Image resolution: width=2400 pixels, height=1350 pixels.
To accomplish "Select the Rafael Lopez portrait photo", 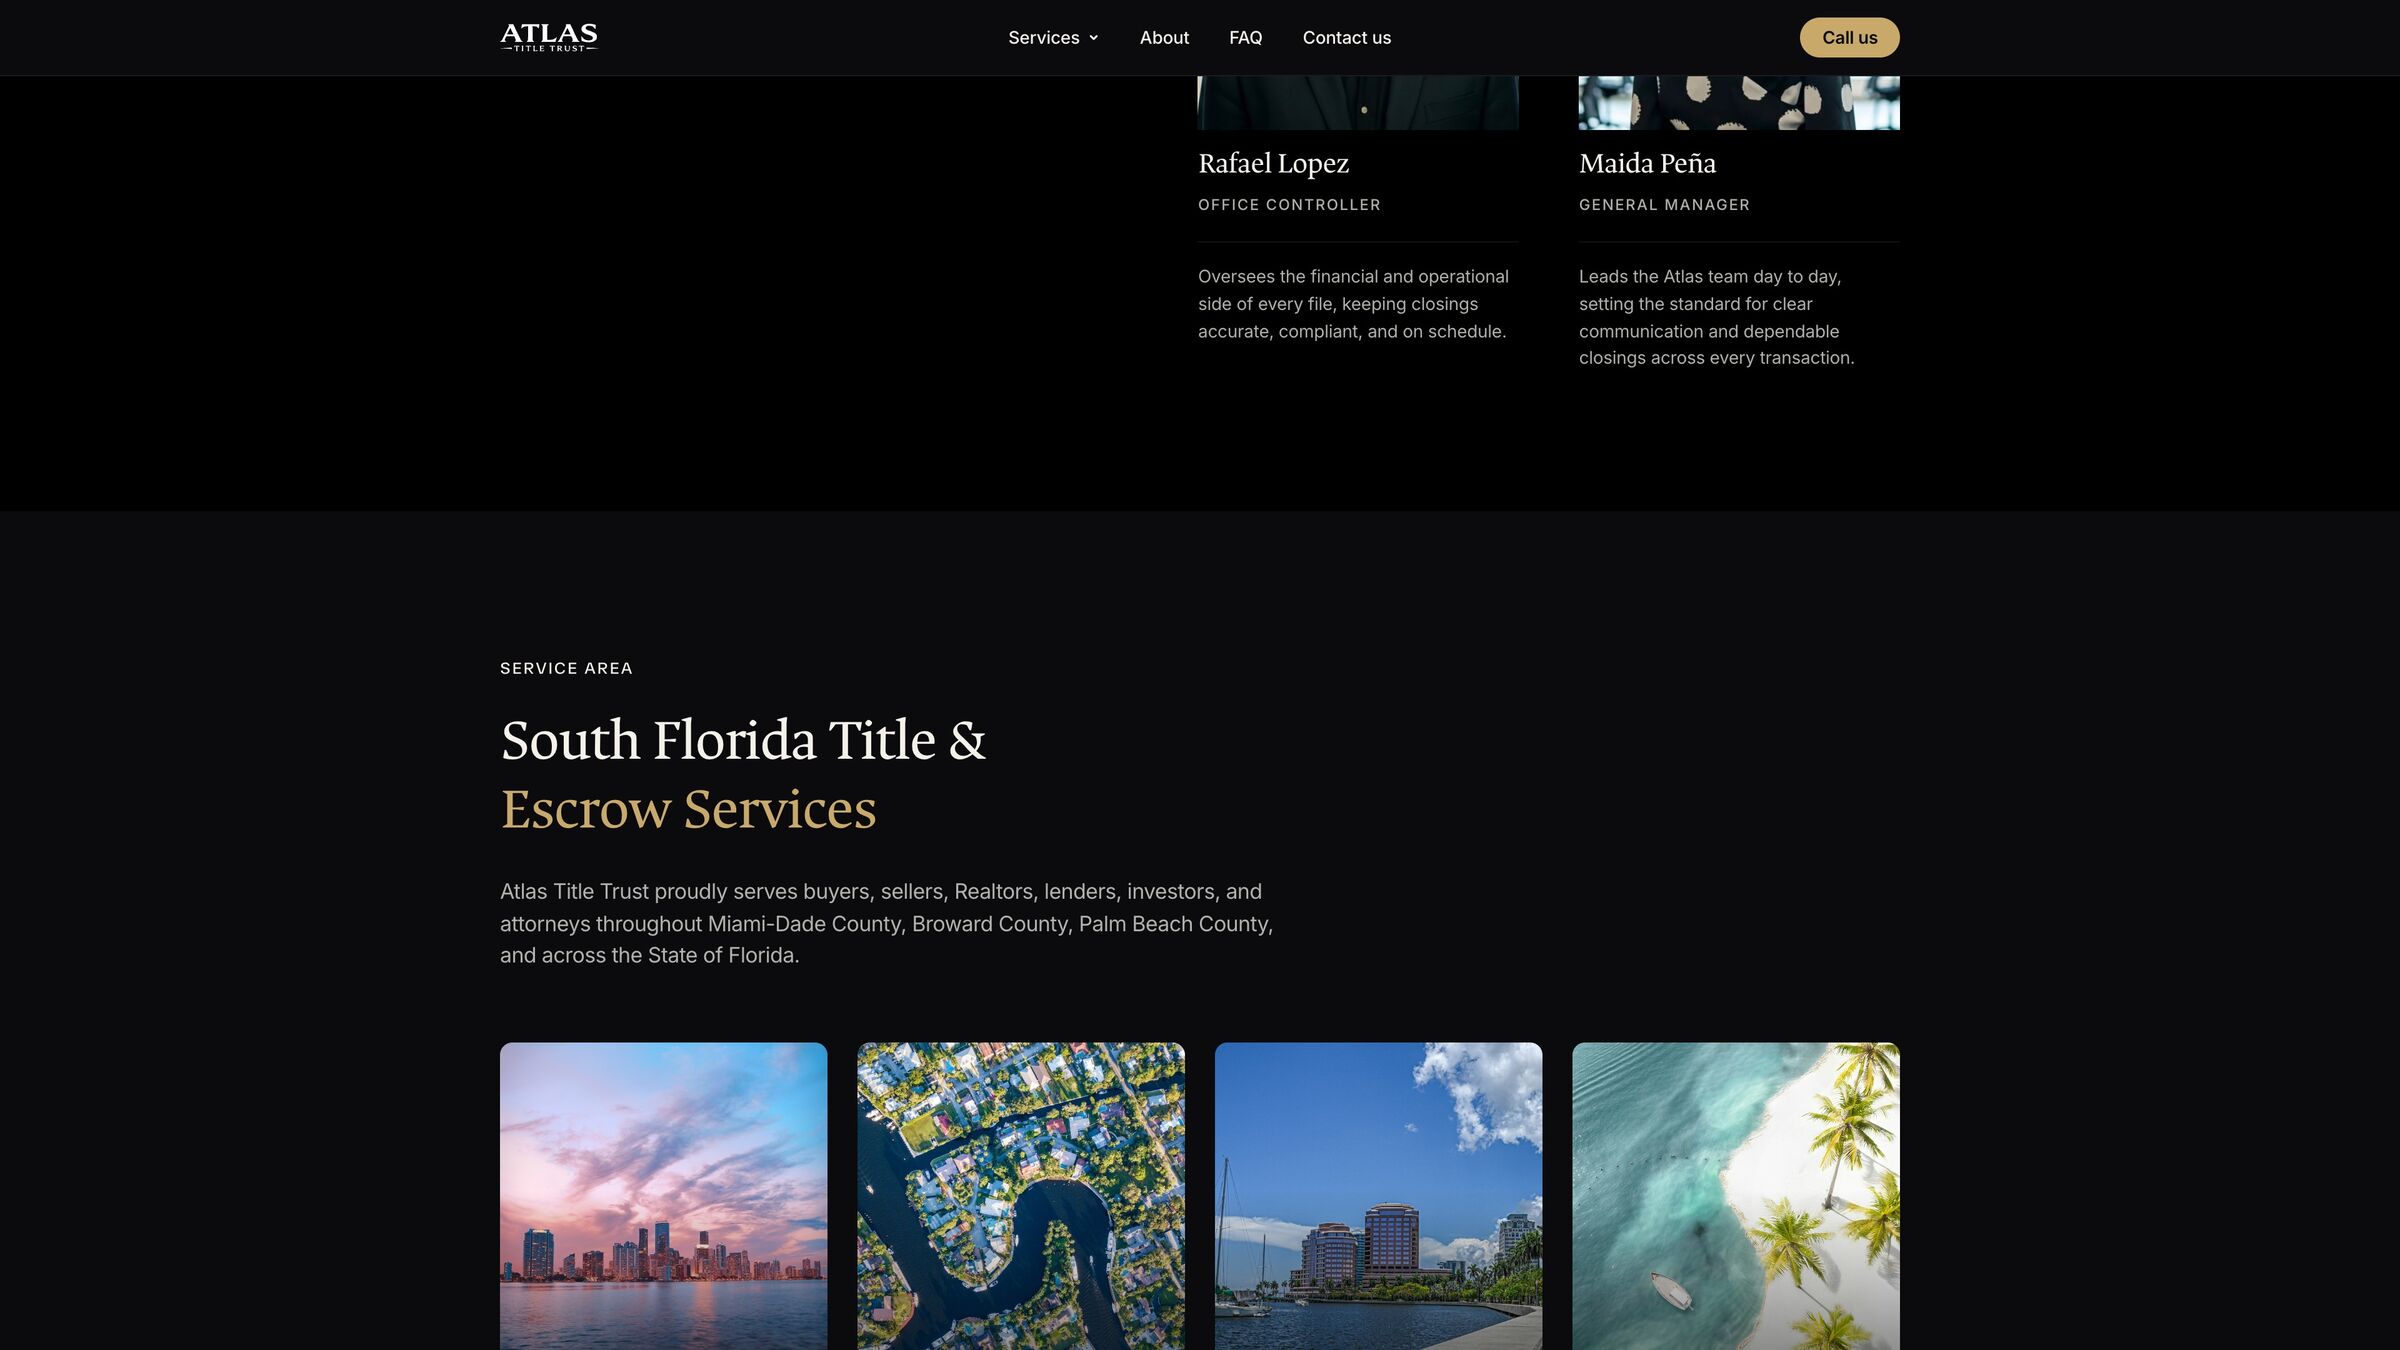I will [1357, 102].
